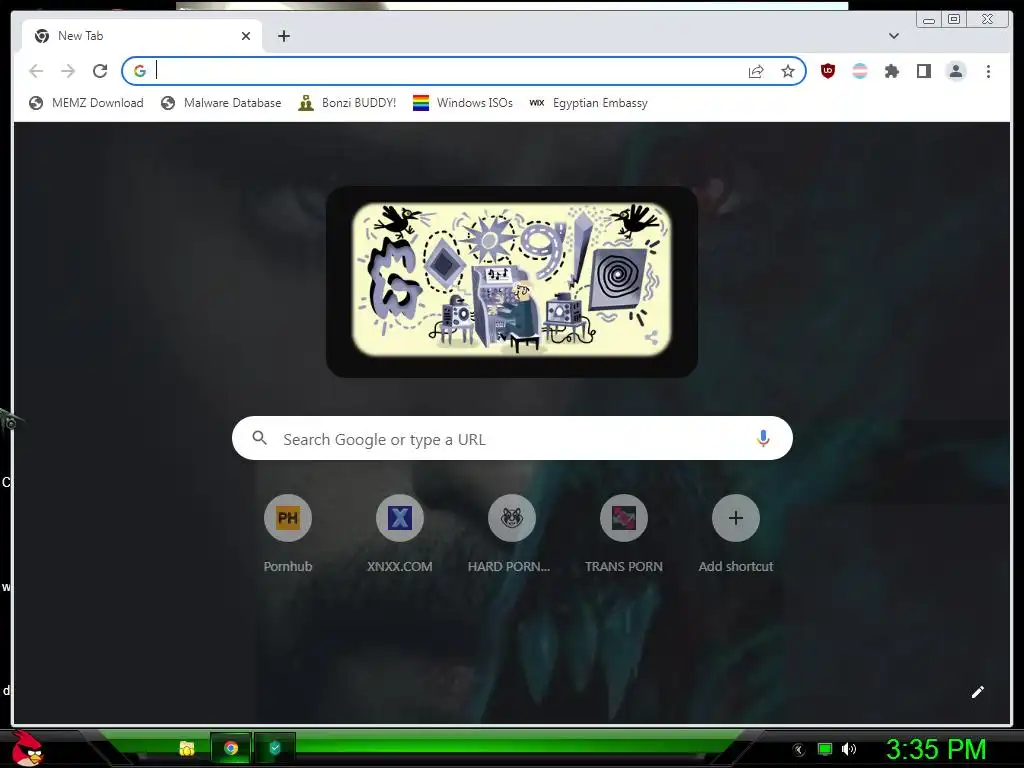Select the New Tab tab
The height and width of the screenshot is (768, 1024).
pos(142,36)
